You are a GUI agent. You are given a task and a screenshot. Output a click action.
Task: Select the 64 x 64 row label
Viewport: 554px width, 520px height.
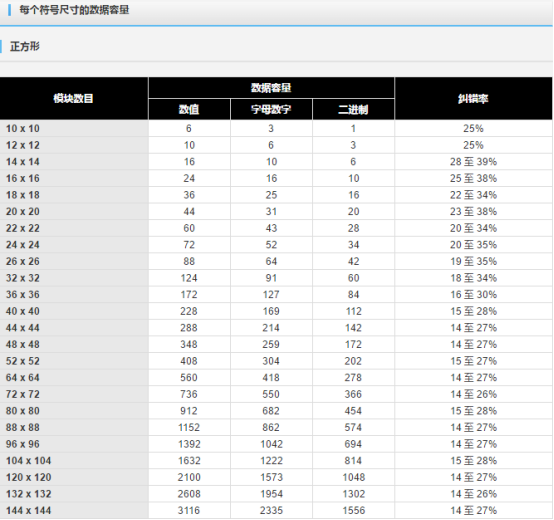23,378
